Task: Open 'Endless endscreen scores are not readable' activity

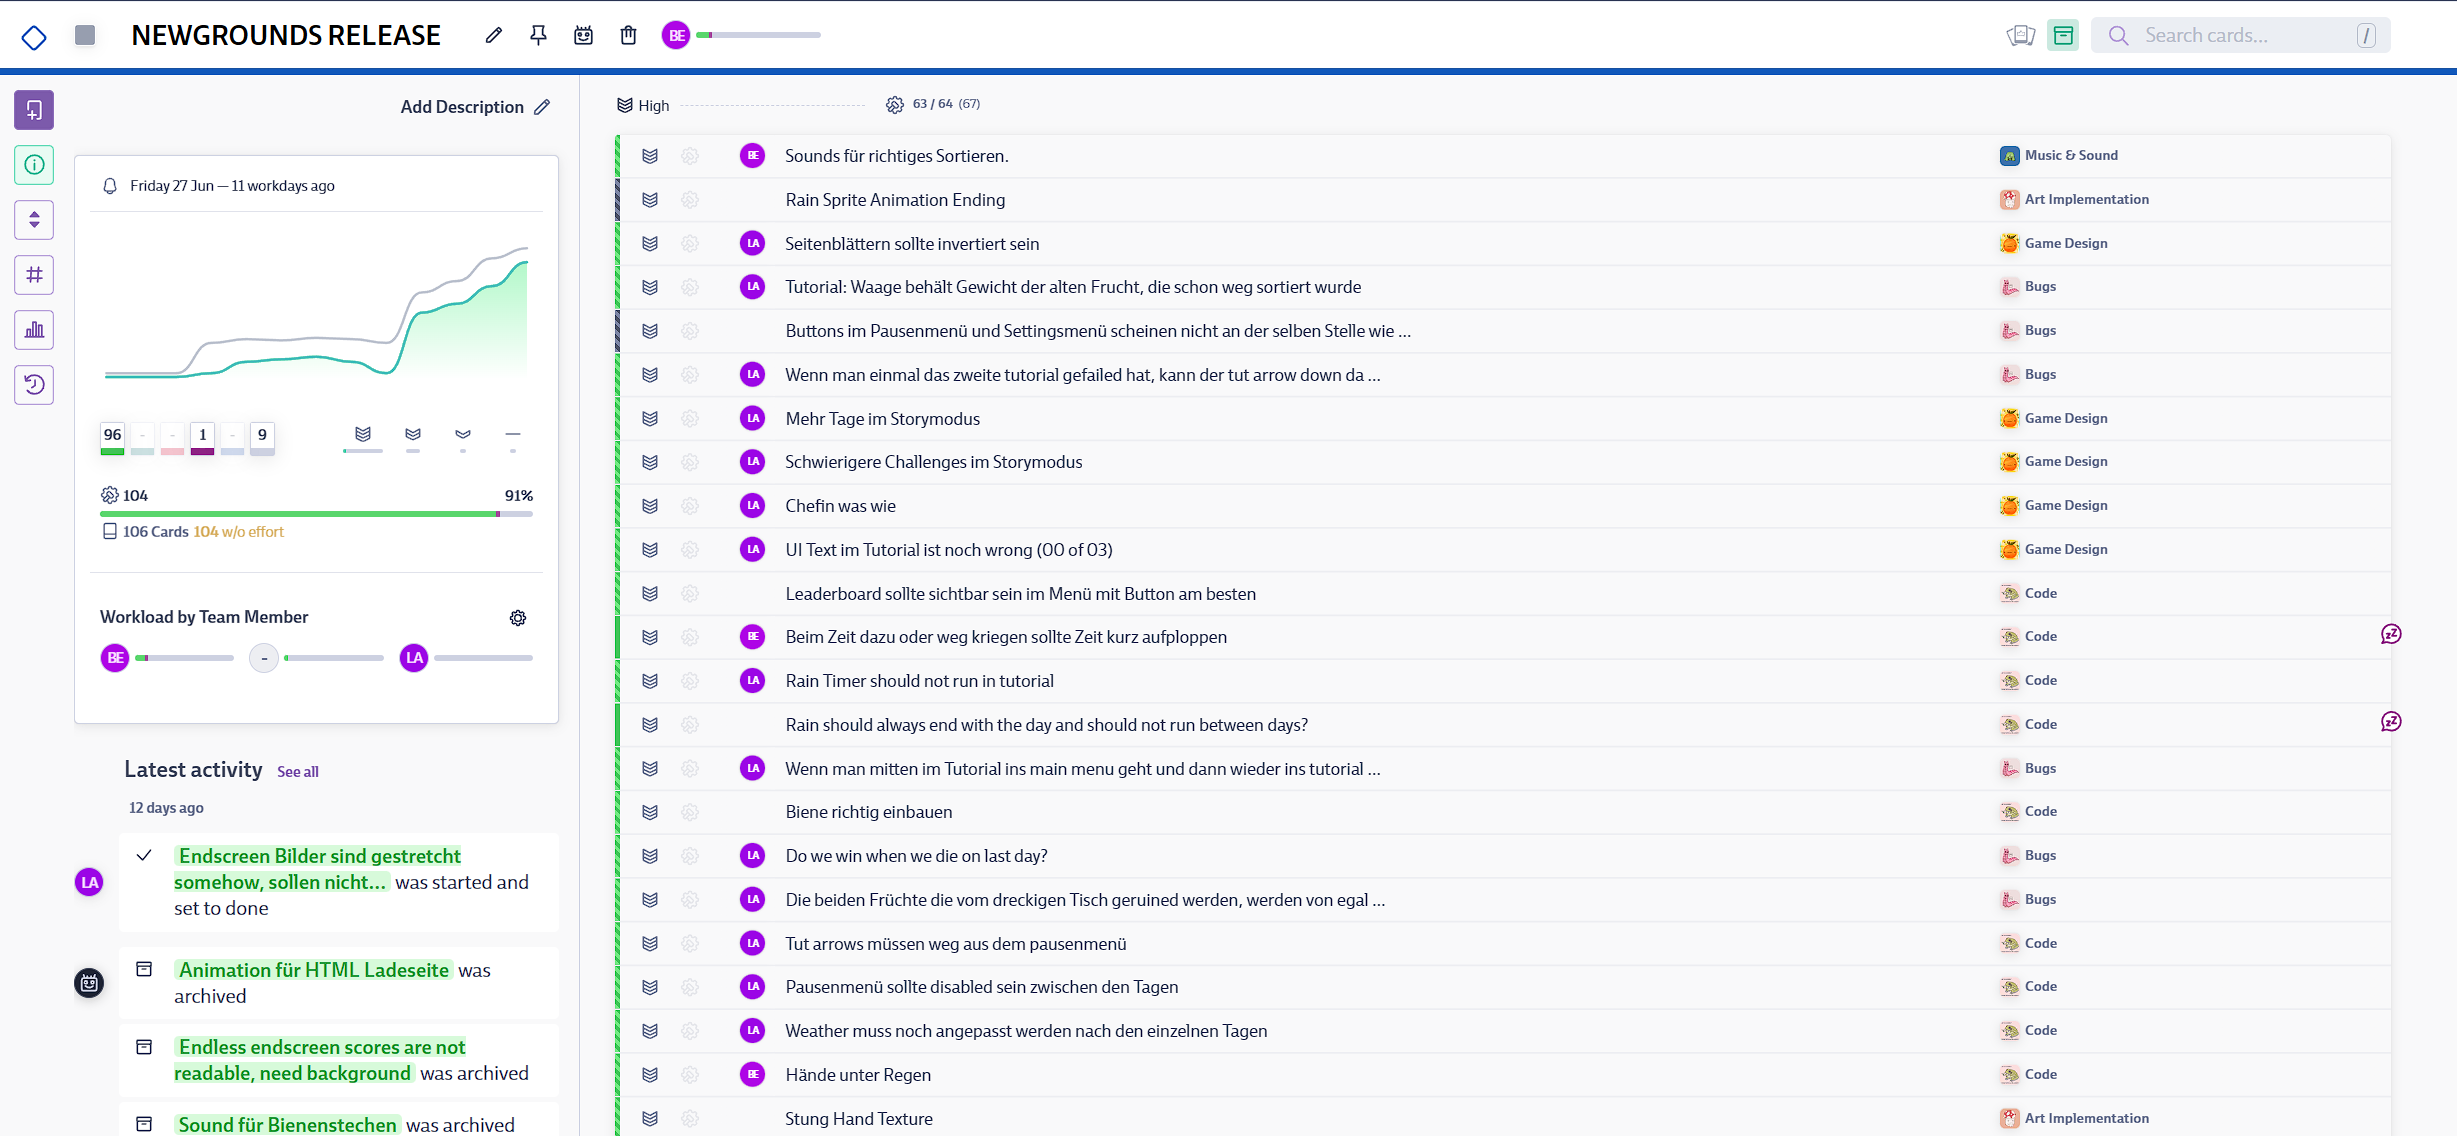Action: tap(338, 1060)
